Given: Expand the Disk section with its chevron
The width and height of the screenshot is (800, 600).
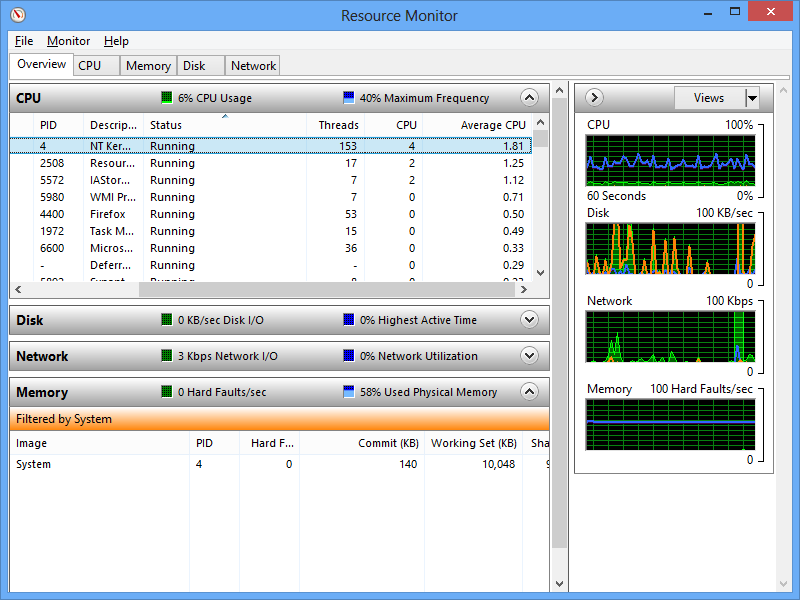Looking at the screenshot, I should (x=529, y=320).
